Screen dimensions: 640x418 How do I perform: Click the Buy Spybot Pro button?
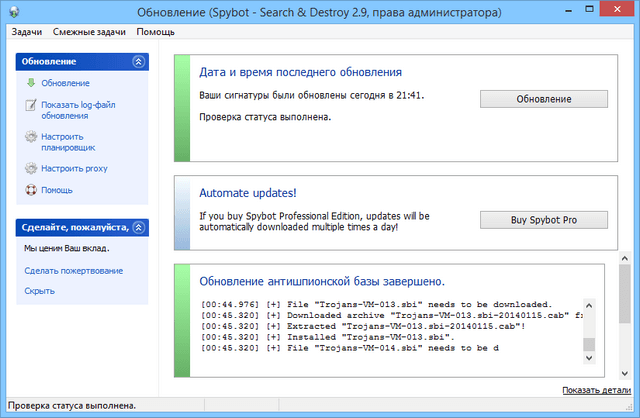[x=543, y=219]
